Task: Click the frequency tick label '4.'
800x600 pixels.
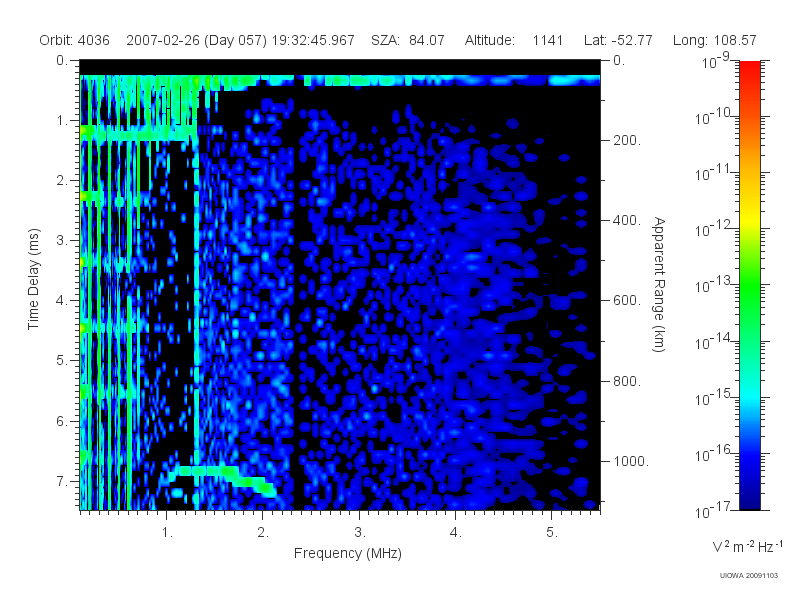Action: [x=456, y=533]
